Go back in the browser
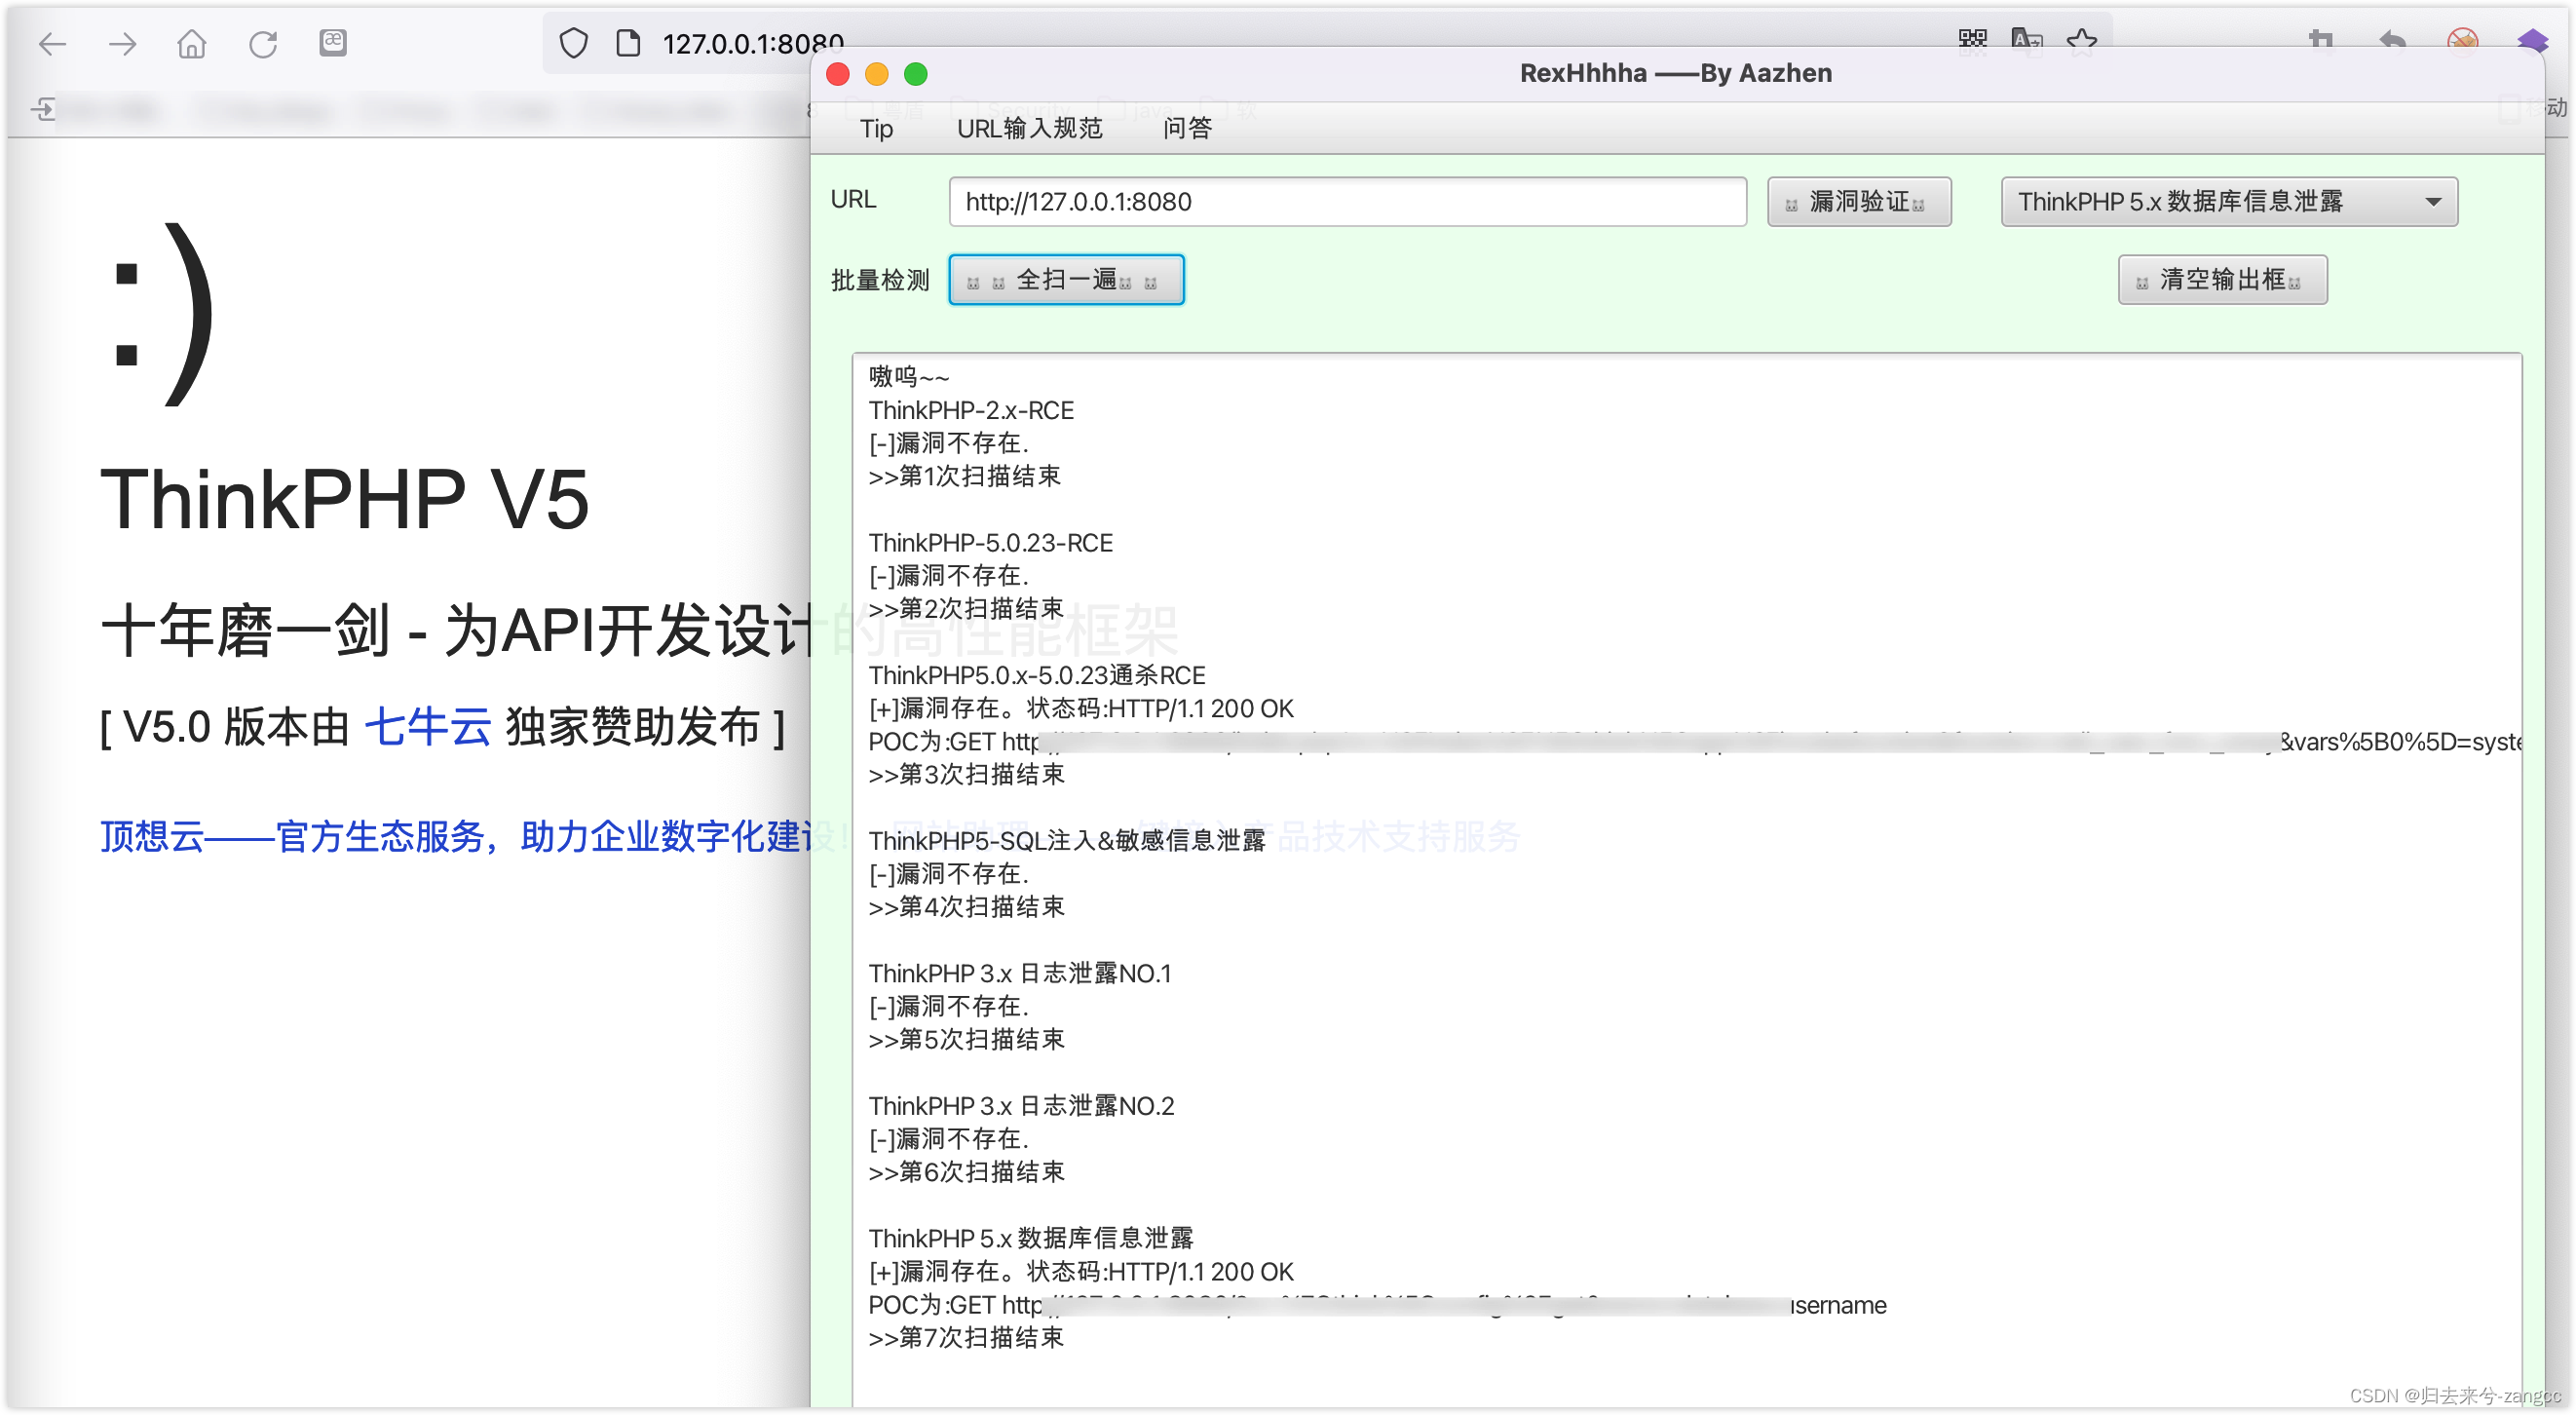Image resolution: width=2576 pixels, height=1415 pixels. (x=52, y=44)
